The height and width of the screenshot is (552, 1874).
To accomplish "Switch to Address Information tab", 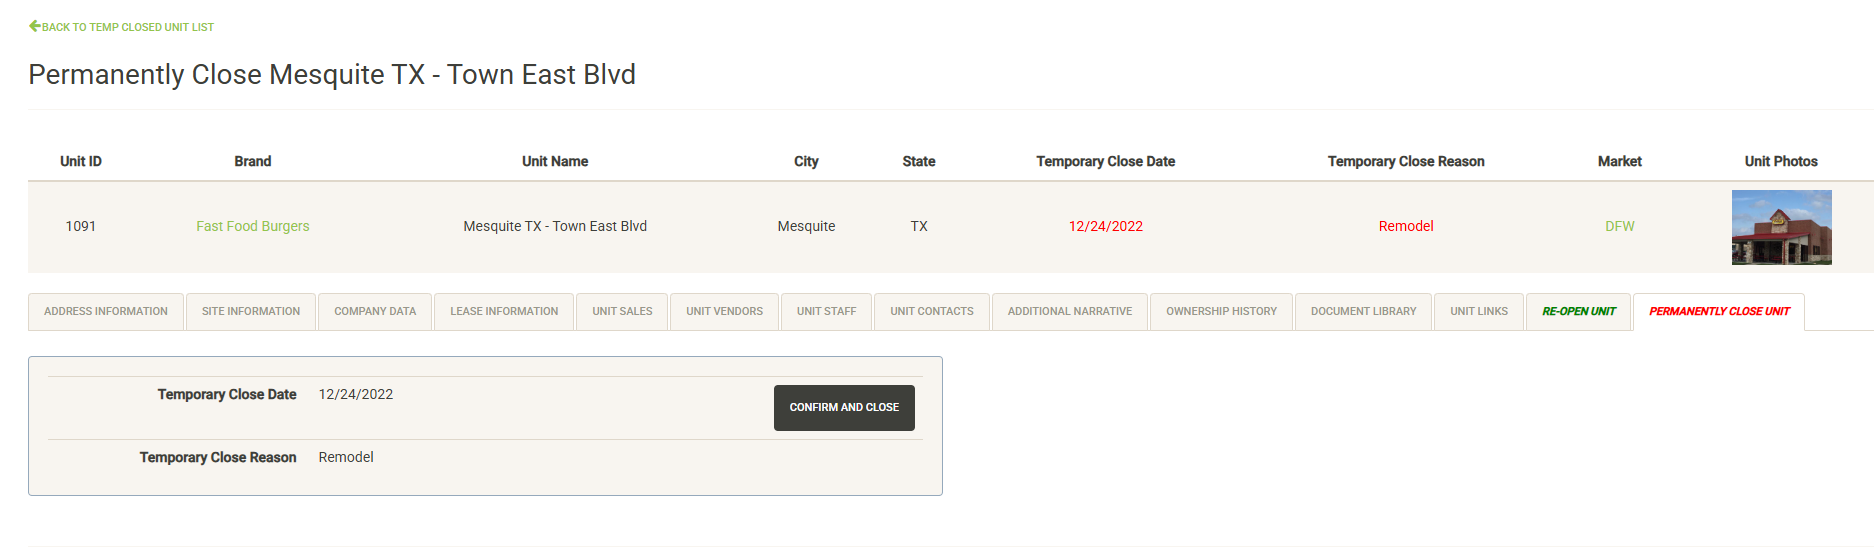I will (106, 311).
